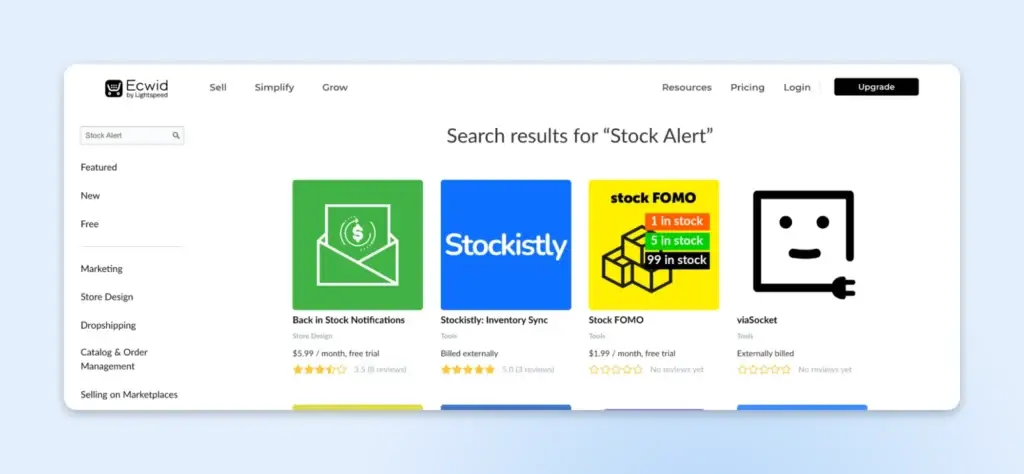Click the star rating under Back in Stock Notifications
Screen dimensions: 1024x474
pyautogui.click(x=319, y=369)
